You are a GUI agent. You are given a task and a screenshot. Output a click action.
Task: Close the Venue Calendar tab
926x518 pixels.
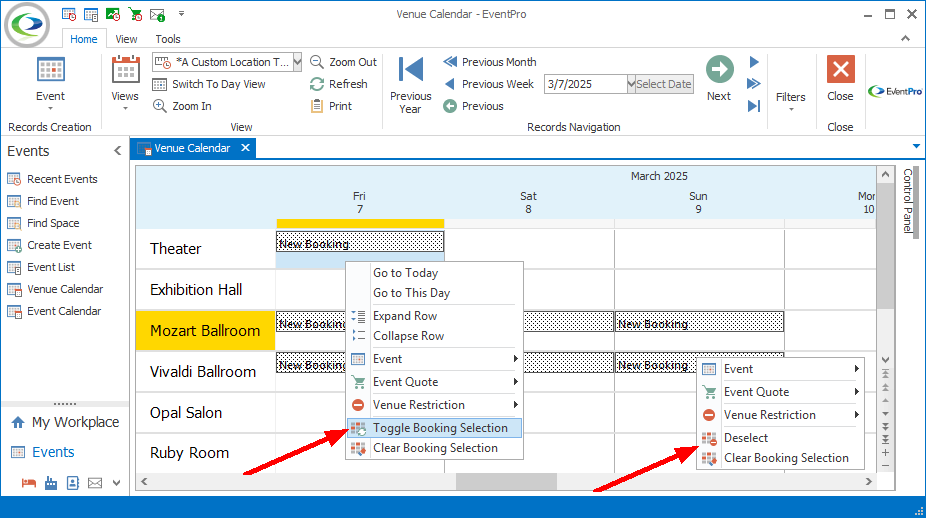click(245, 148)
